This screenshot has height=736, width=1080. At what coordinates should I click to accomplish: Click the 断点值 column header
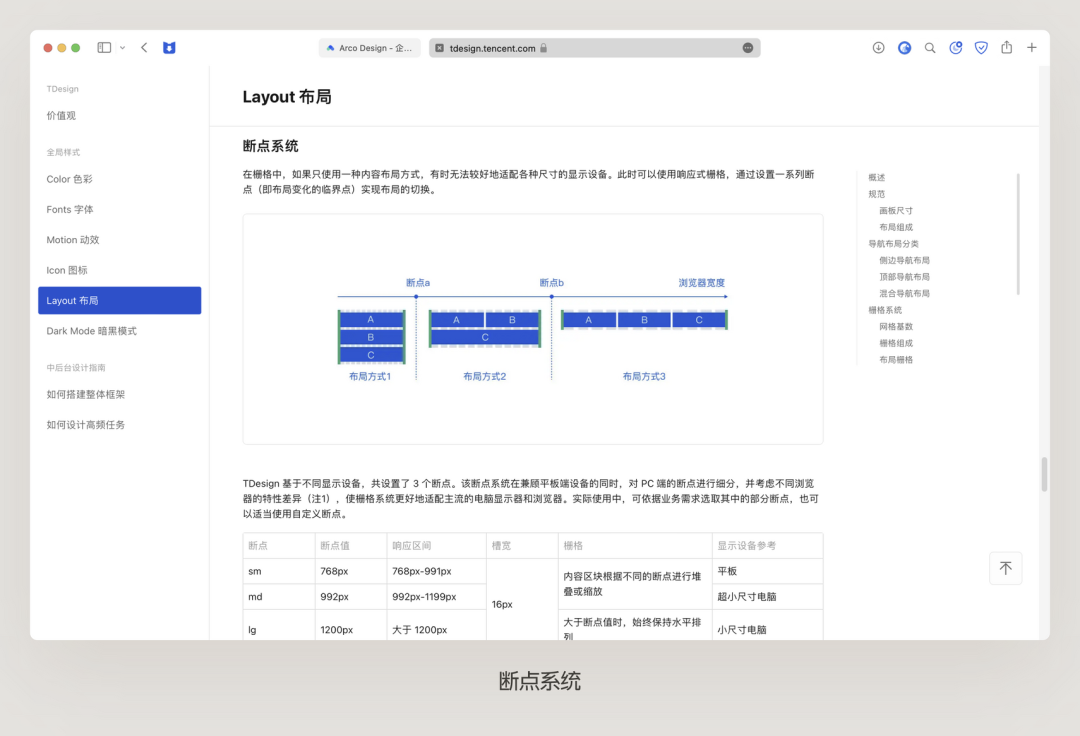351,545
